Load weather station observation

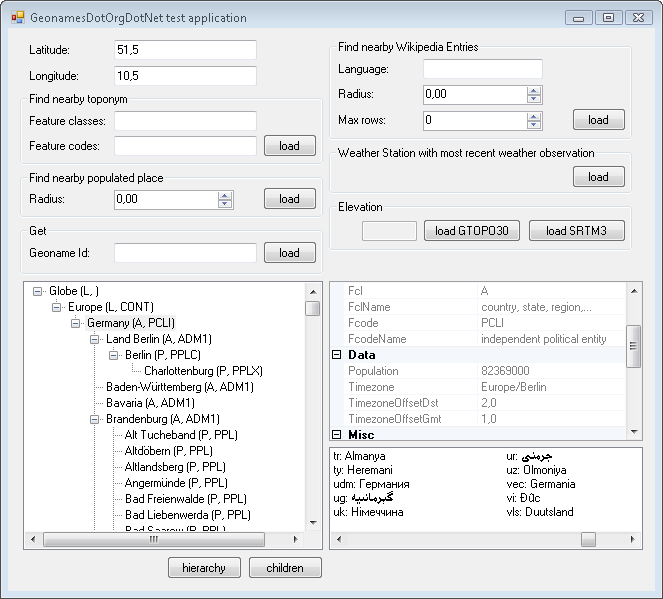click(x=599, y=177)
